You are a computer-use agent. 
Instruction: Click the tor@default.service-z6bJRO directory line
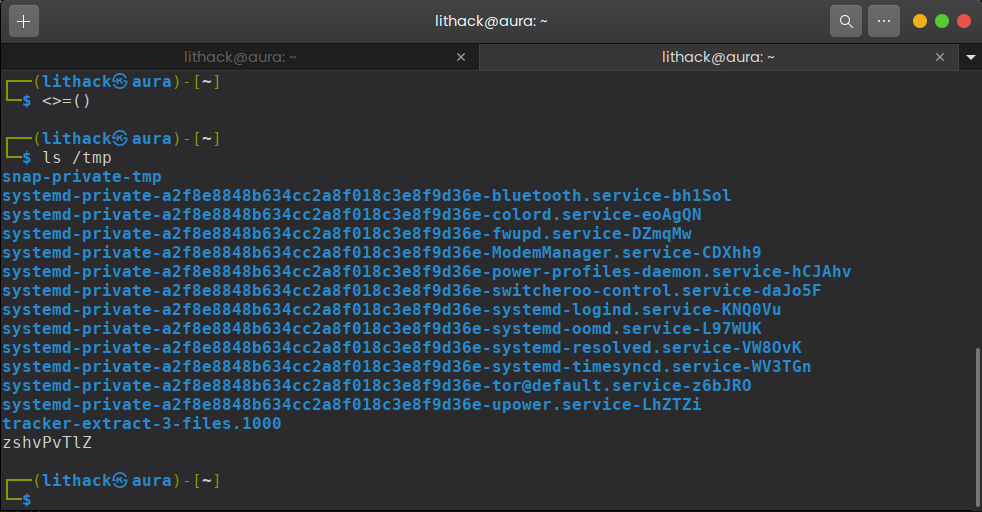tap(376, 386)
